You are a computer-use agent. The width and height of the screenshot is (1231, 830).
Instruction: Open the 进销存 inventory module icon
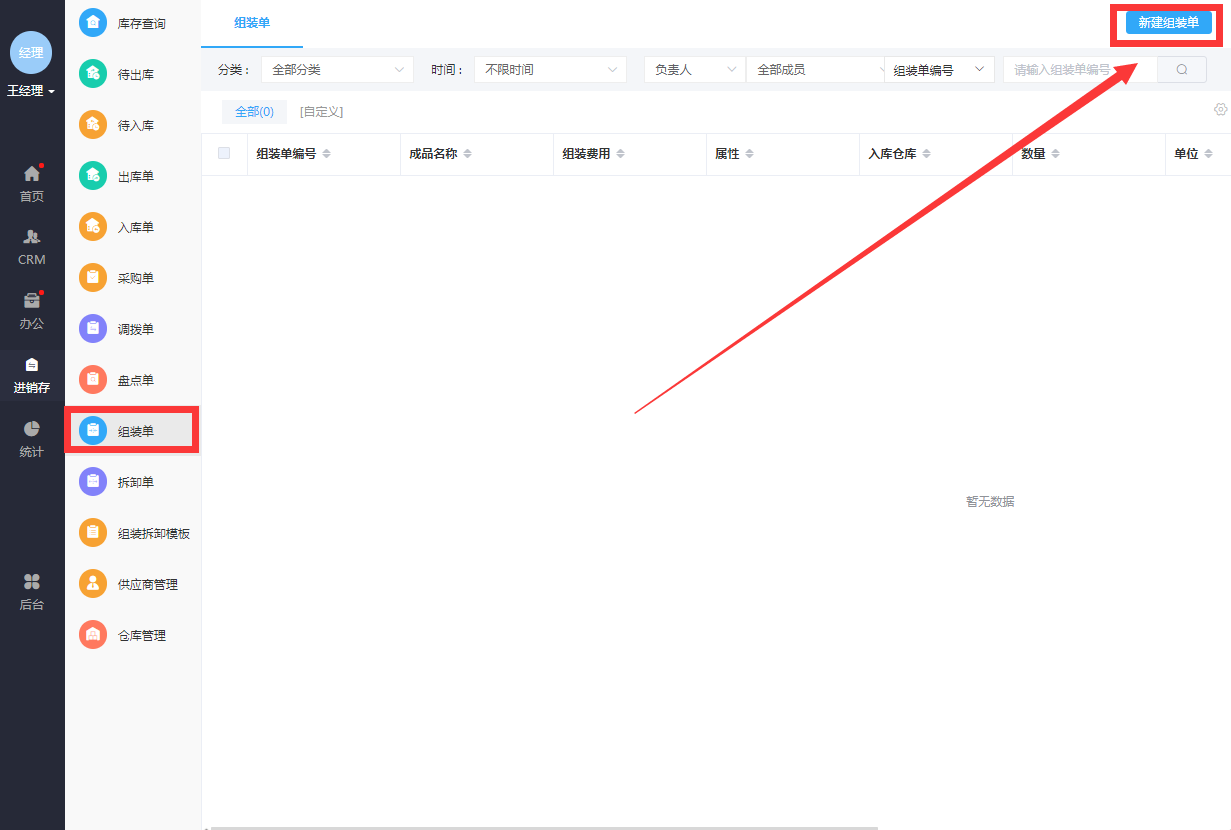coord(32,365)
